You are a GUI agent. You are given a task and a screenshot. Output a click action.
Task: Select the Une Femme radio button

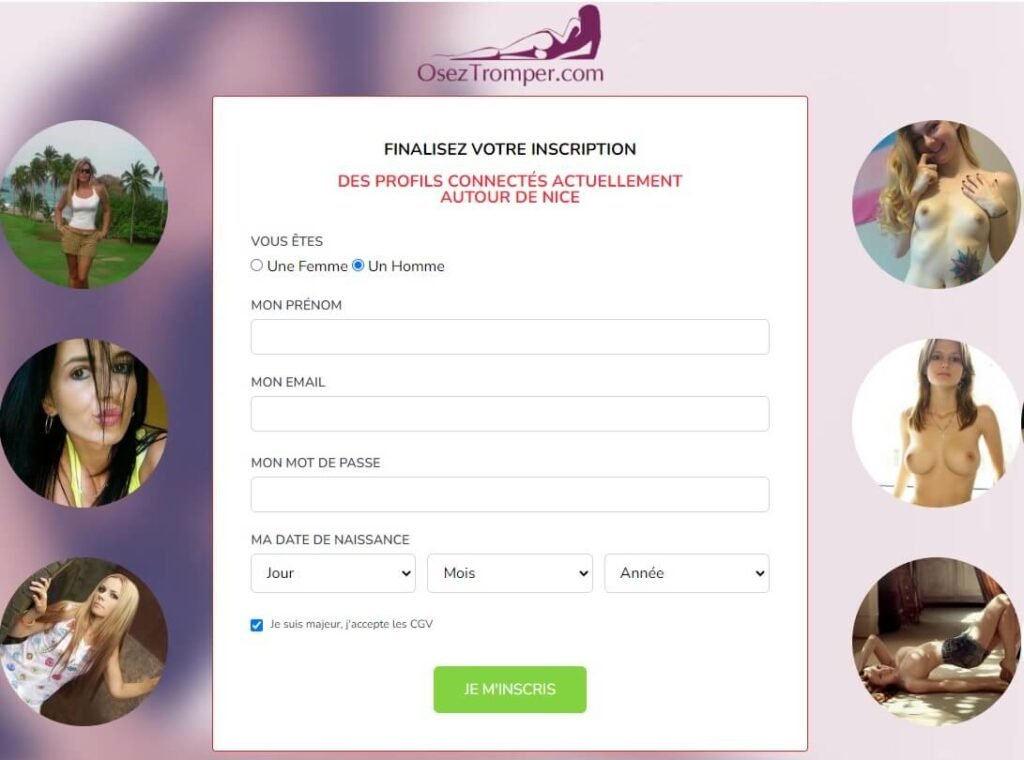257,265
